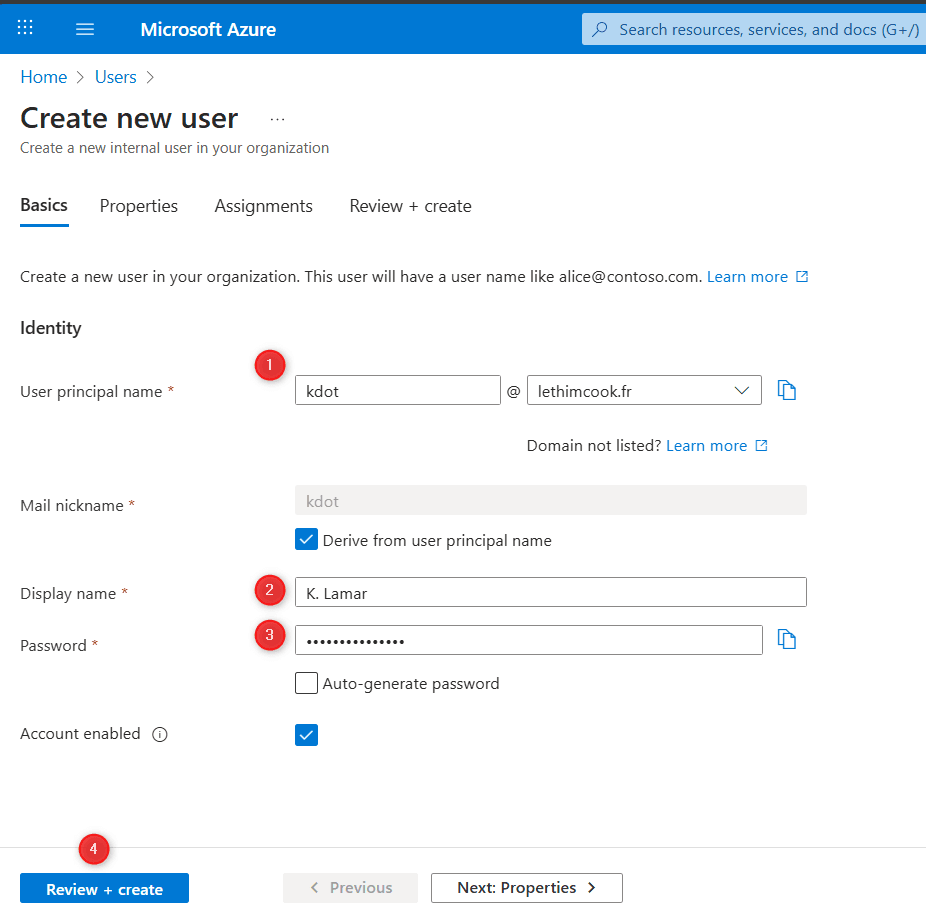
Task: Copy the password to clipboard
Action: (x=787, y=640)
